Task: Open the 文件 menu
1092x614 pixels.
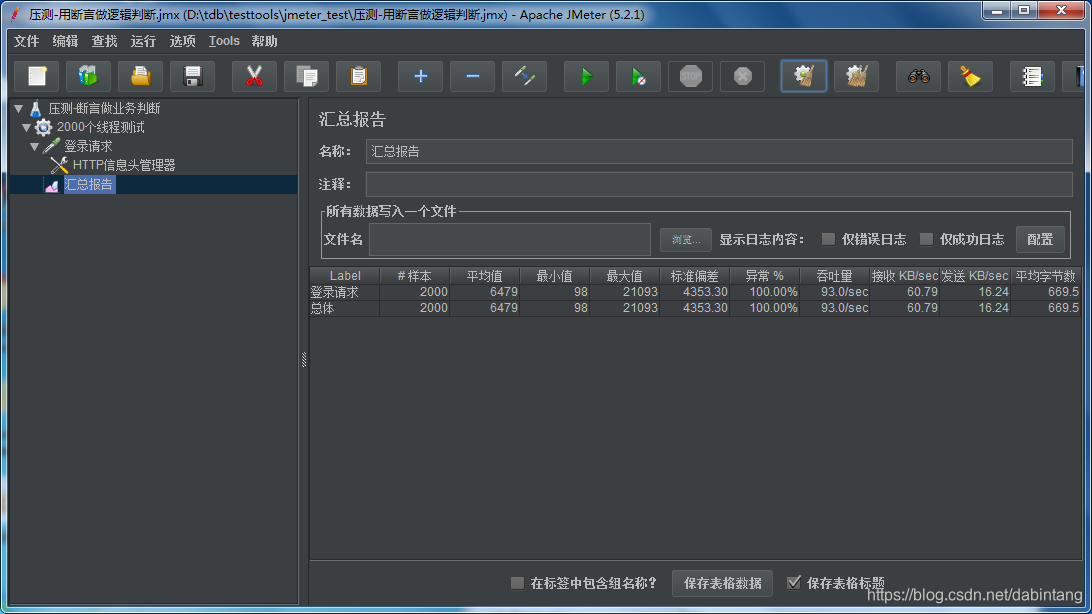Action: point(26,41)
